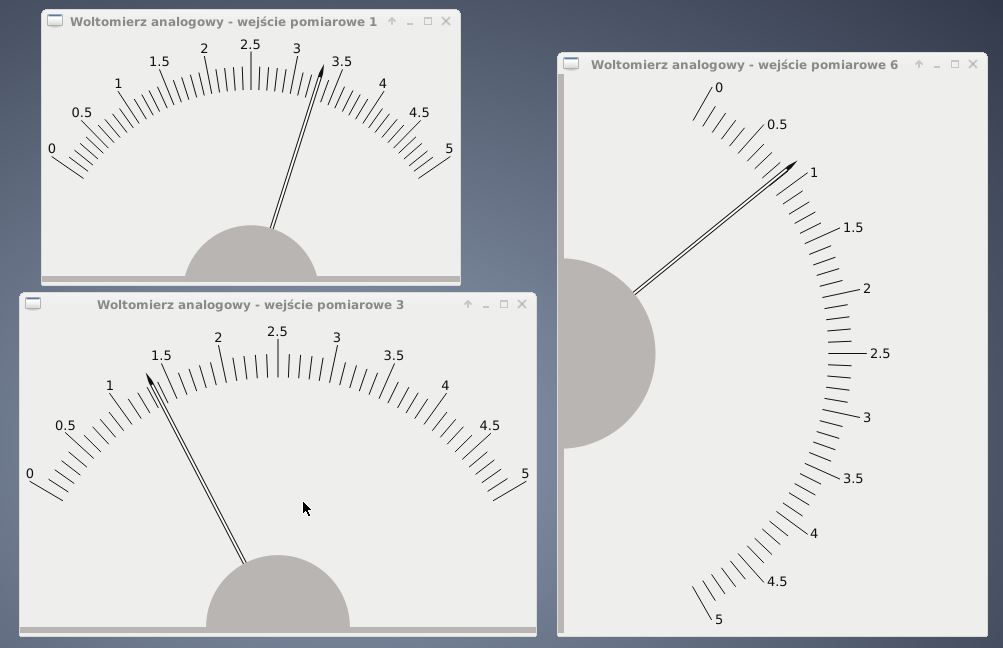Open window menu icon of voltmeter input 1

[x=55, y=21]
